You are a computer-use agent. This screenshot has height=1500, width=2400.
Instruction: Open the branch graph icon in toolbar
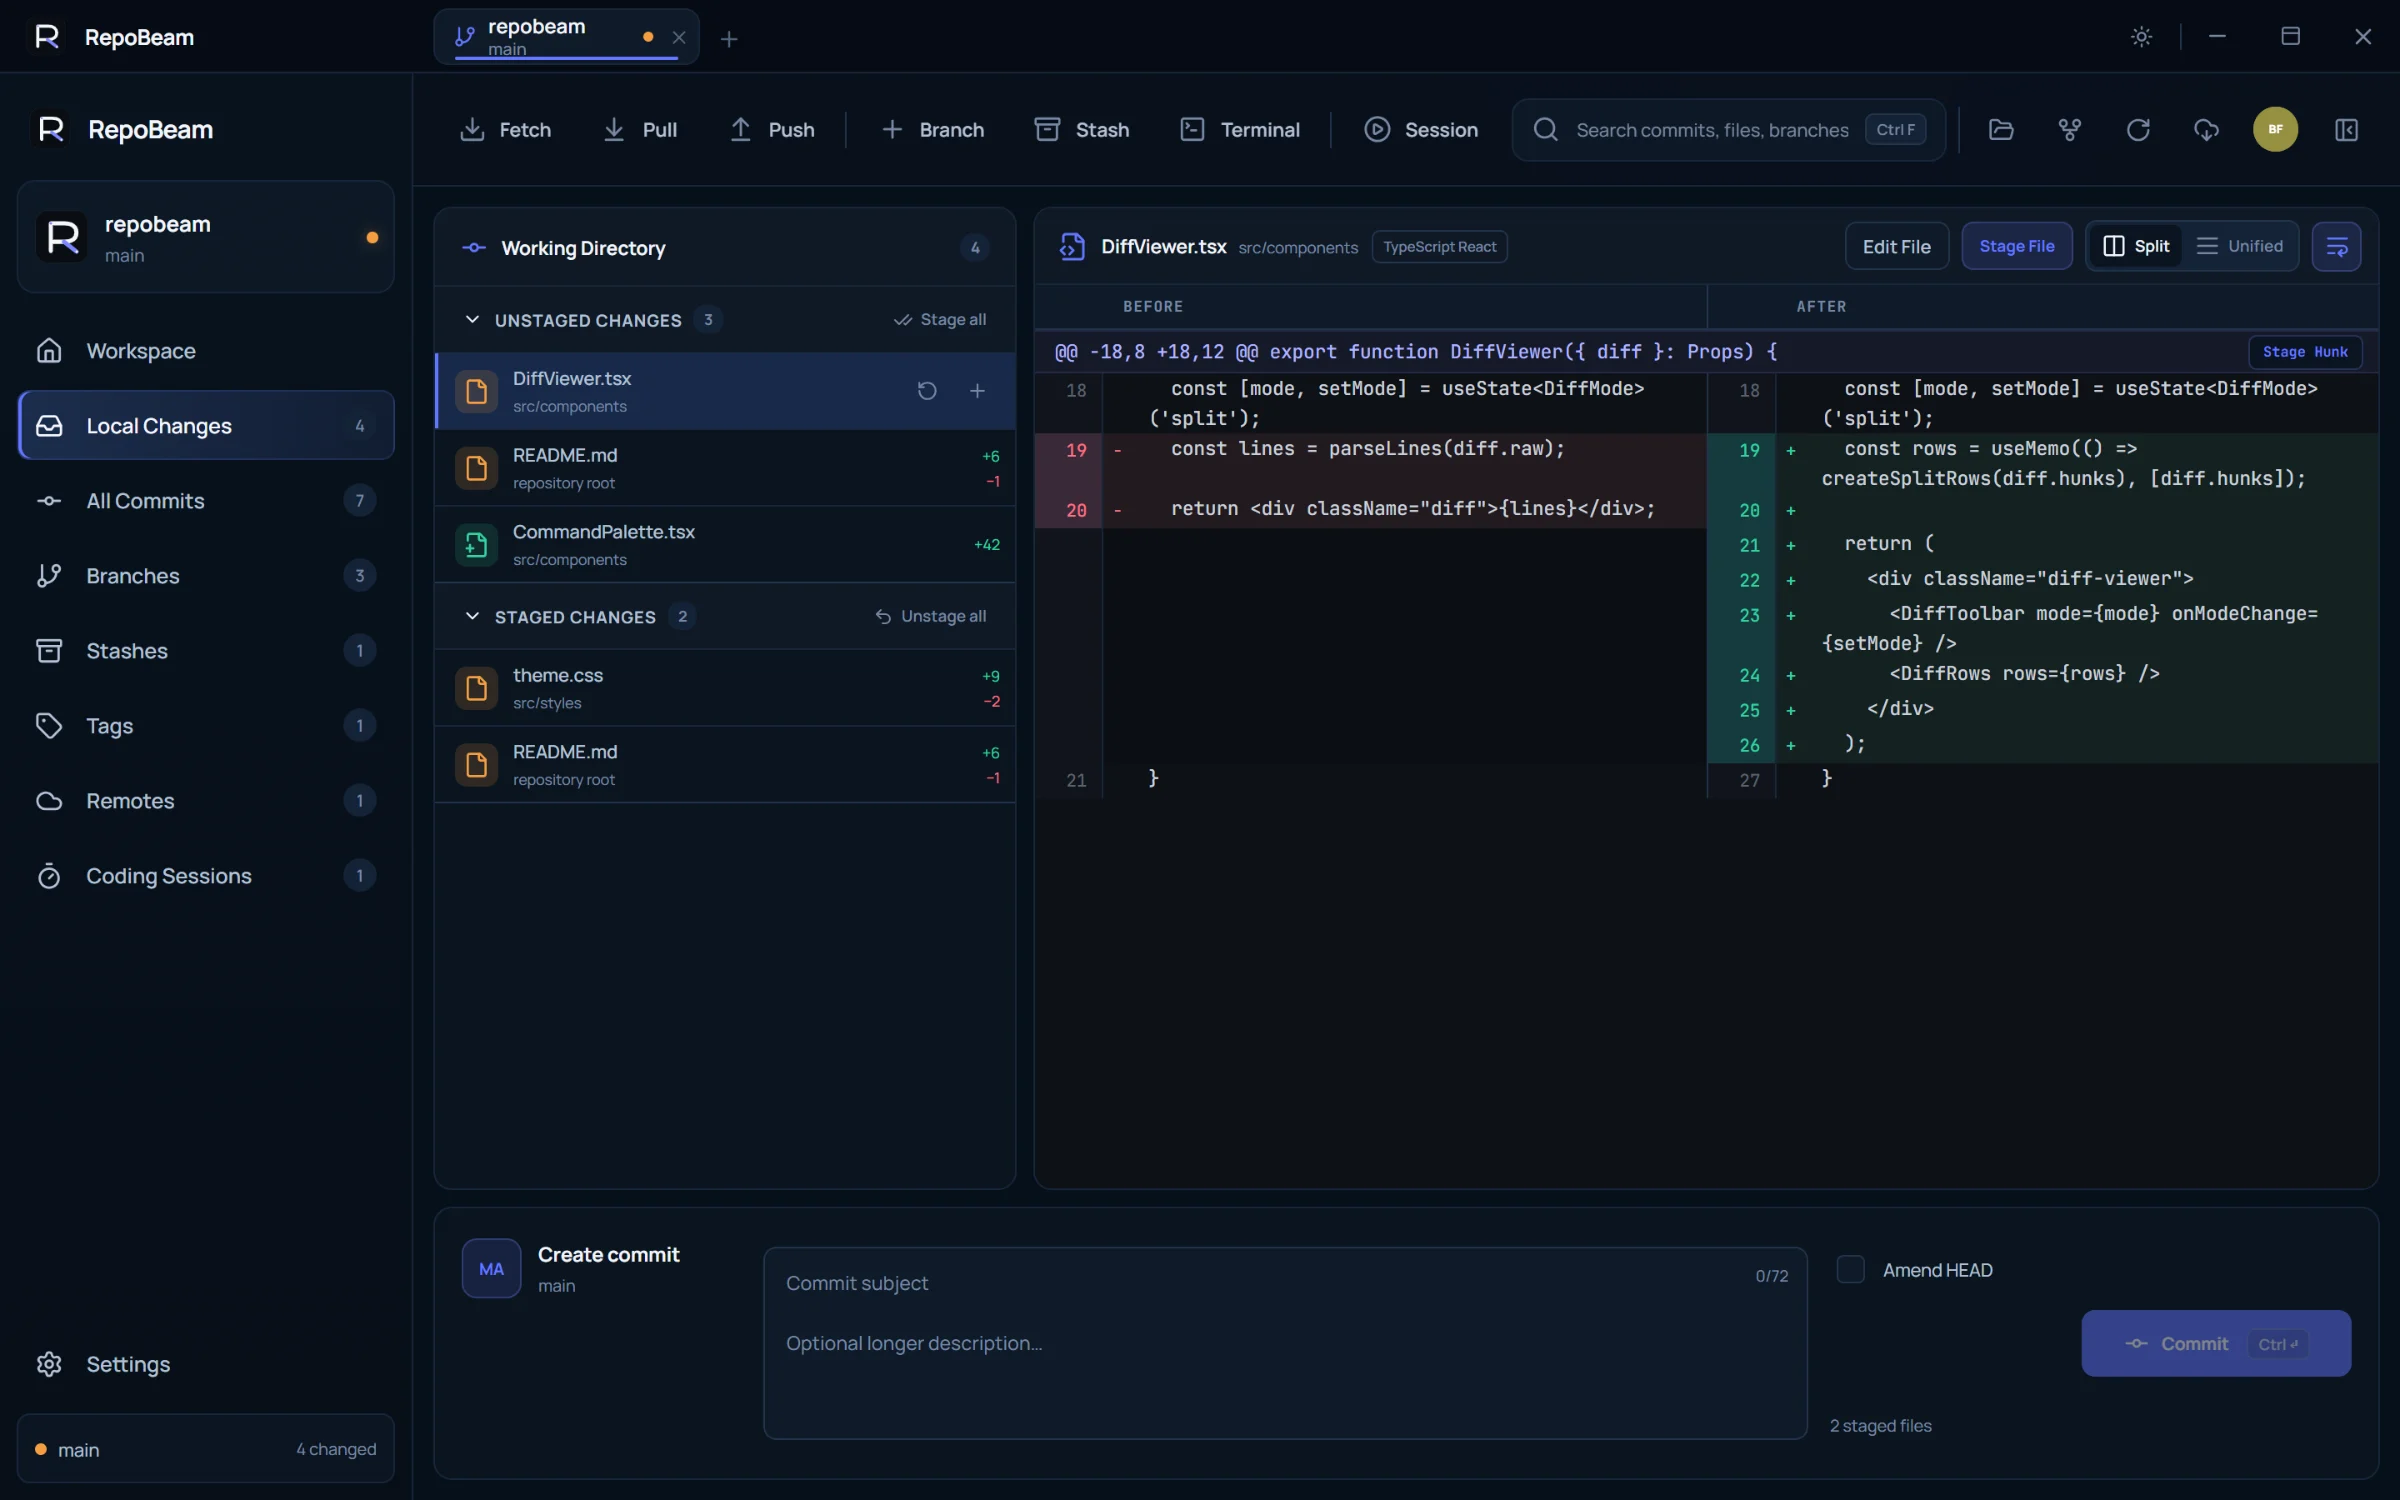[2069, 130]
